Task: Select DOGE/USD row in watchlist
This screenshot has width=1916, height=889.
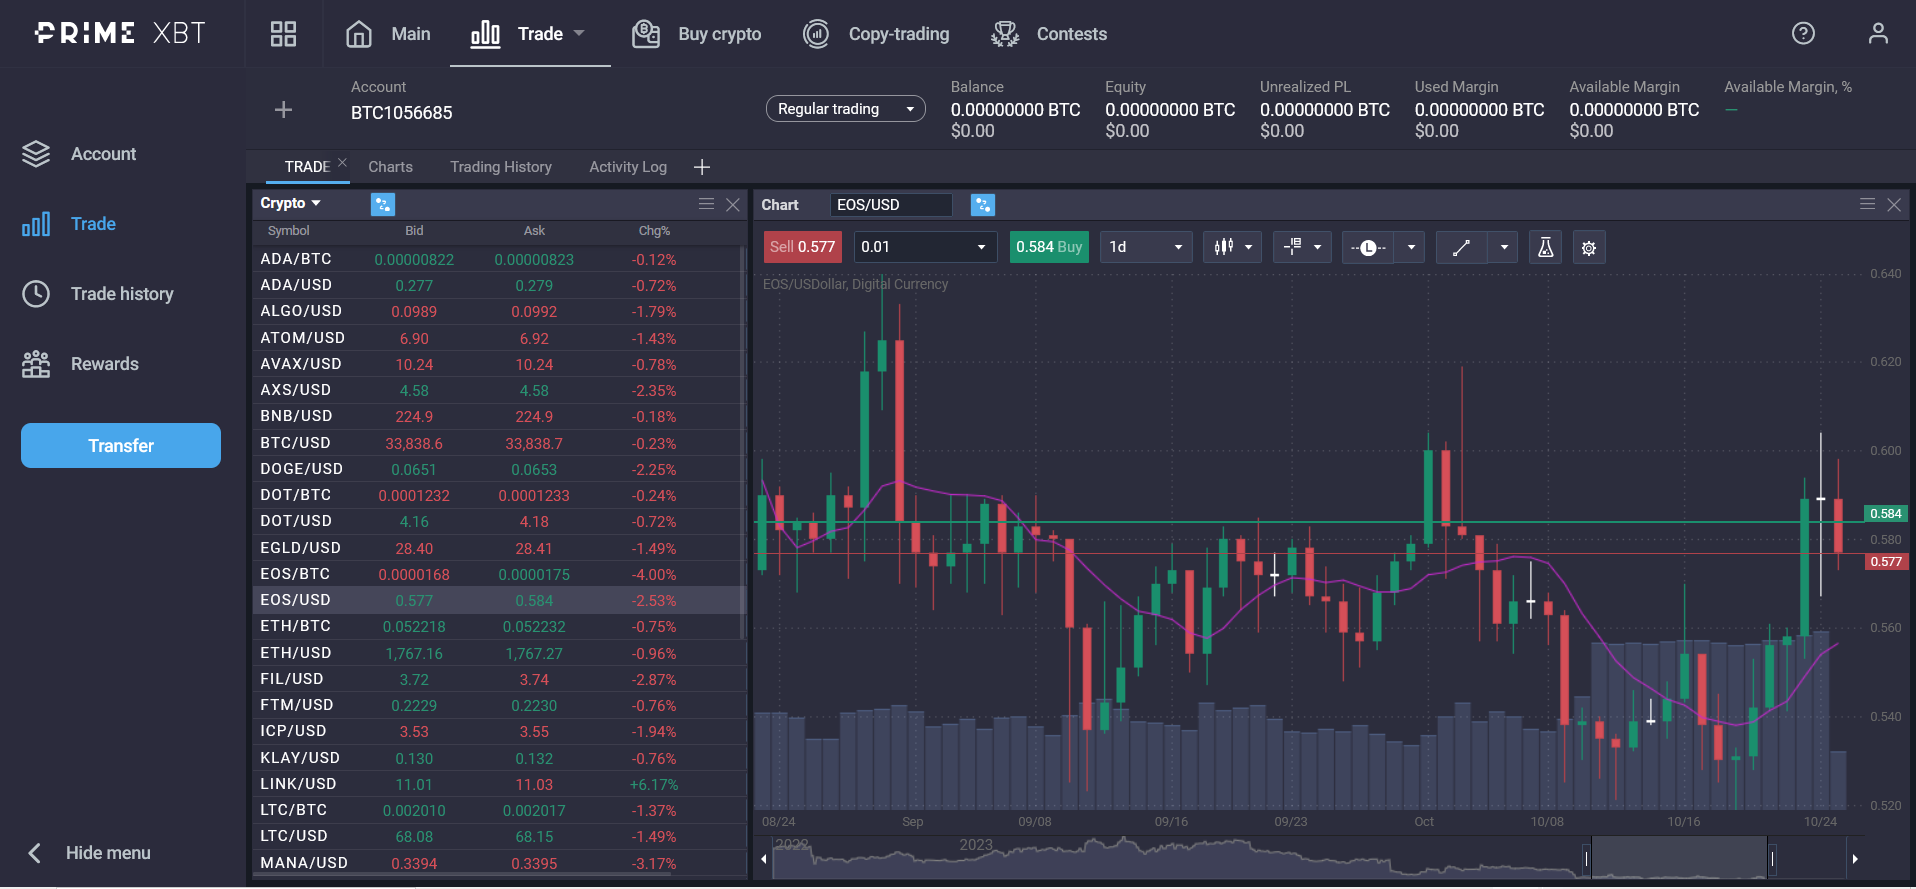Action: [x=497, y=469]
